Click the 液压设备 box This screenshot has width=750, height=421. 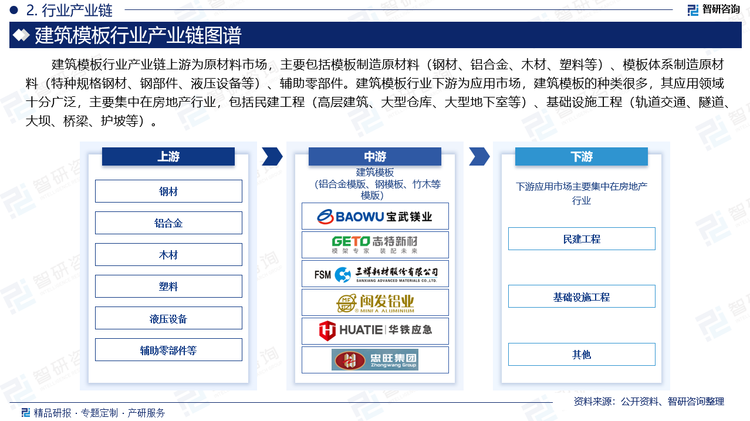pos(168,319)
